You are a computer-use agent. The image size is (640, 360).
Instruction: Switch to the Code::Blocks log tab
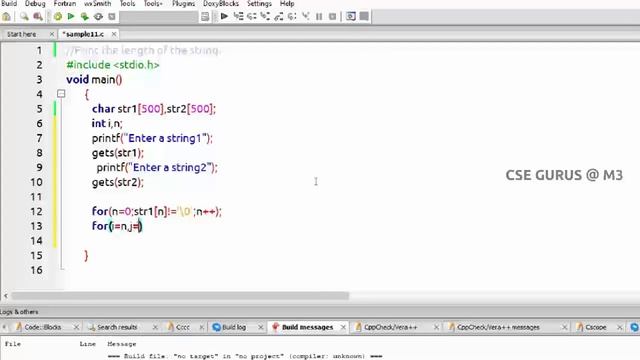[42, 327]
